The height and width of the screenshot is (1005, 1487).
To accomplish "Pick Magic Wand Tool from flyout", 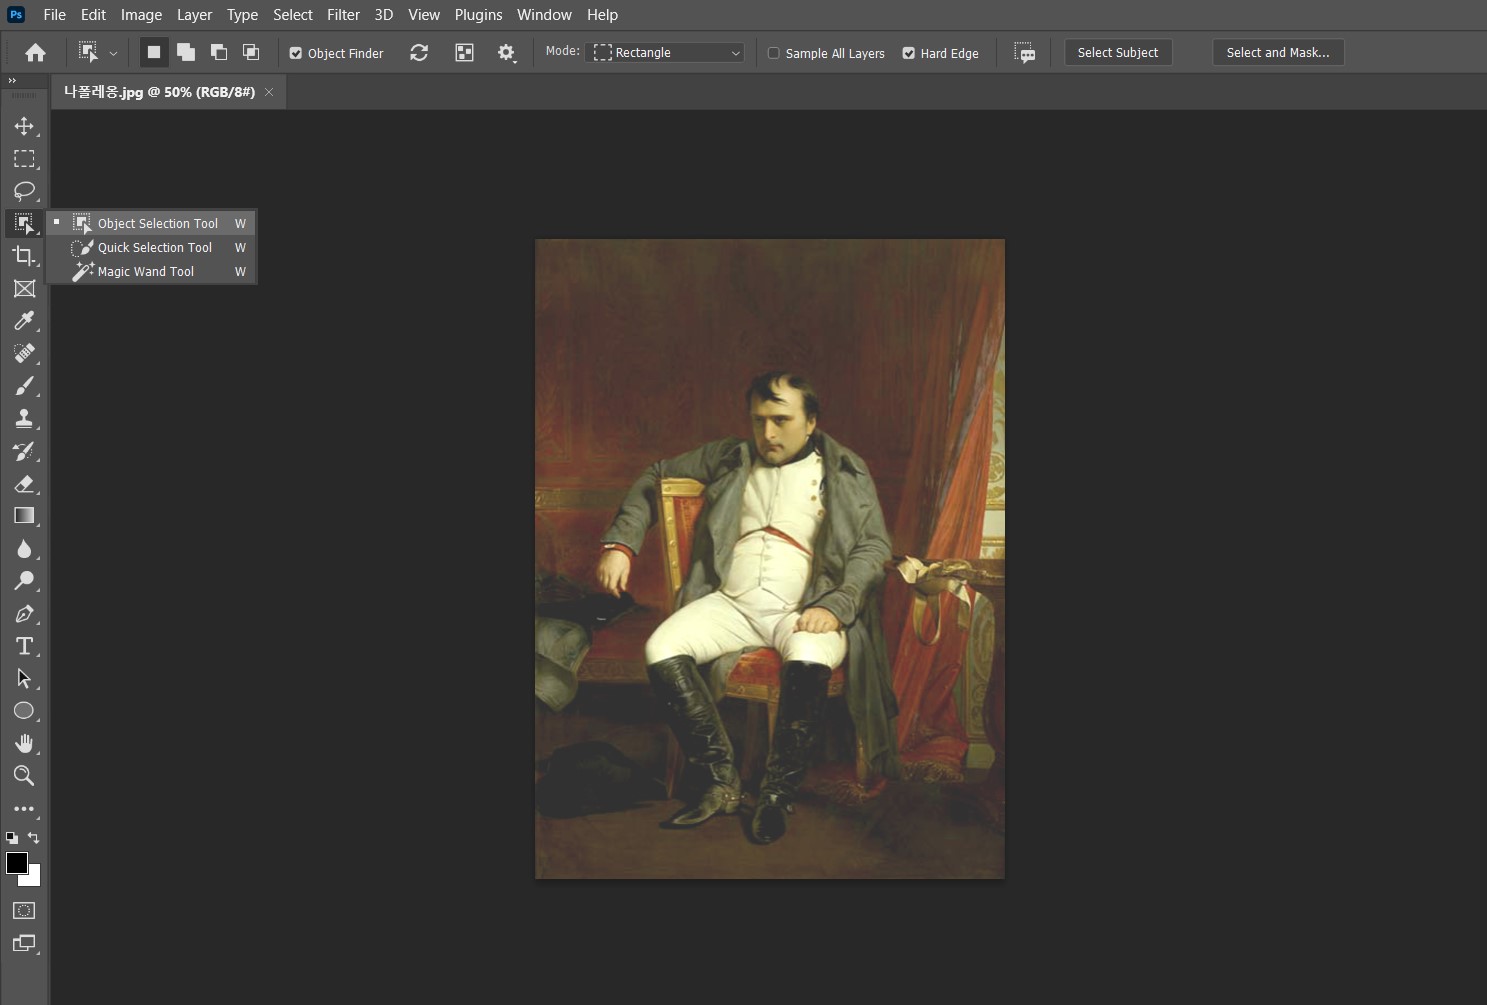I will (151, 271).
